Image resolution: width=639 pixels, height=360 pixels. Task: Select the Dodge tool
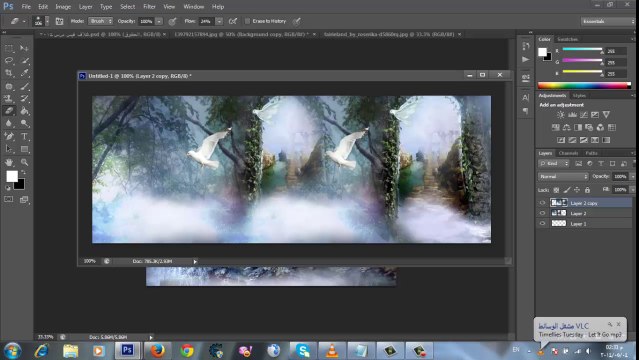click(24, 123)
